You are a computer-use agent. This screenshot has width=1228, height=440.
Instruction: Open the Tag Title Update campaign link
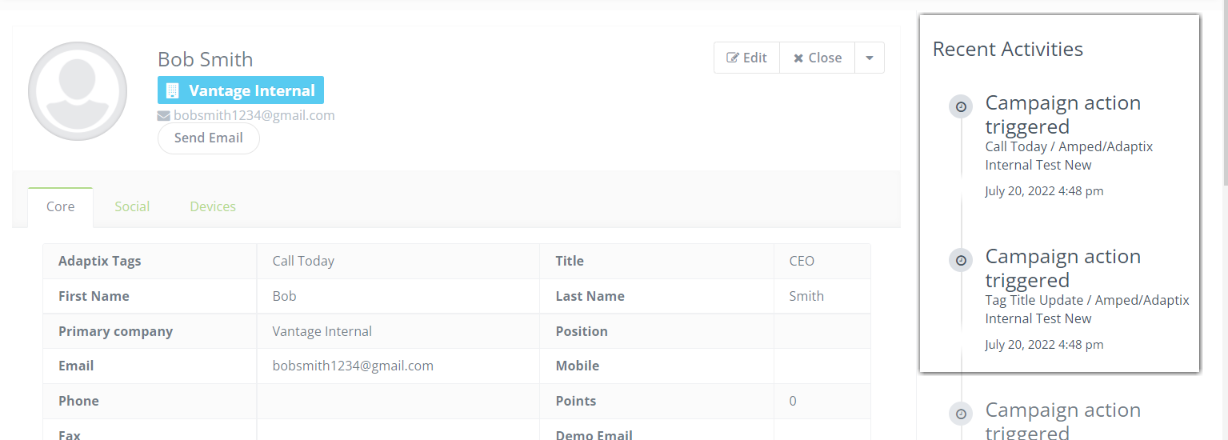pos(1086,309)
